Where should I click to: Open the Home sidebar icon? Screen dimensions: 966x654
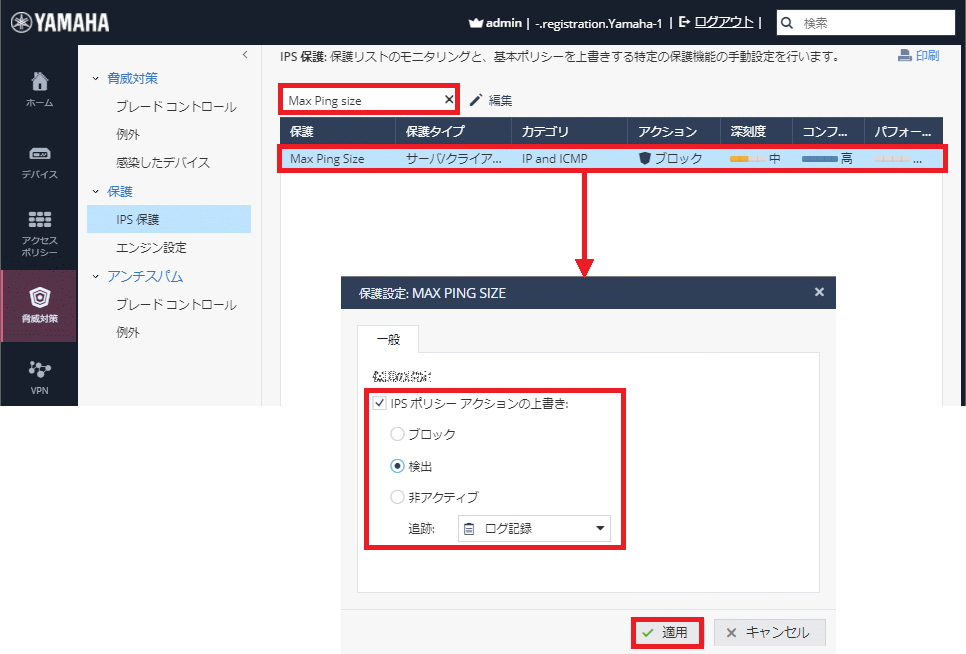[x=39, y=89]
